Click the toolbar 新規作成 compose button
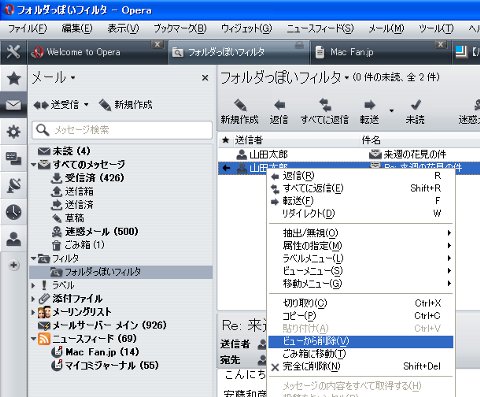The height and width of the screenshot is (397, 480). coord(239,112)
